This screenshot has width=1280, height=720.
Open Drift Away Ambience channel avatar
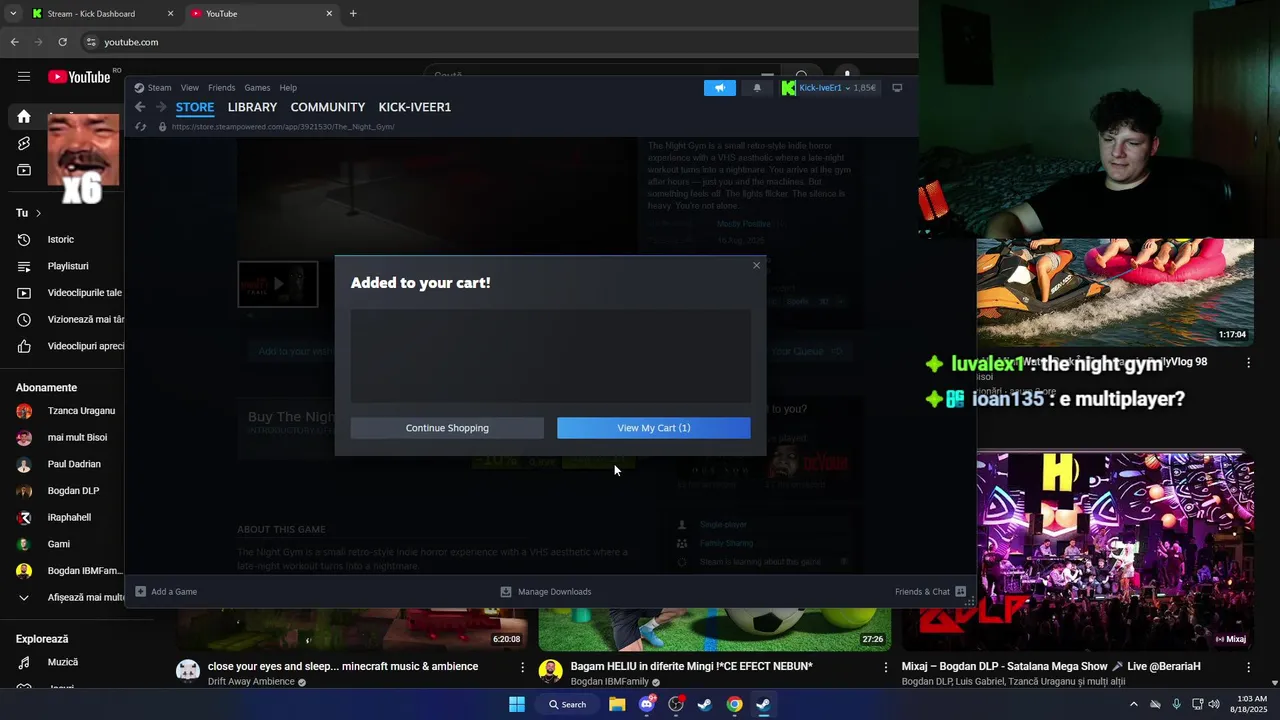188,671
